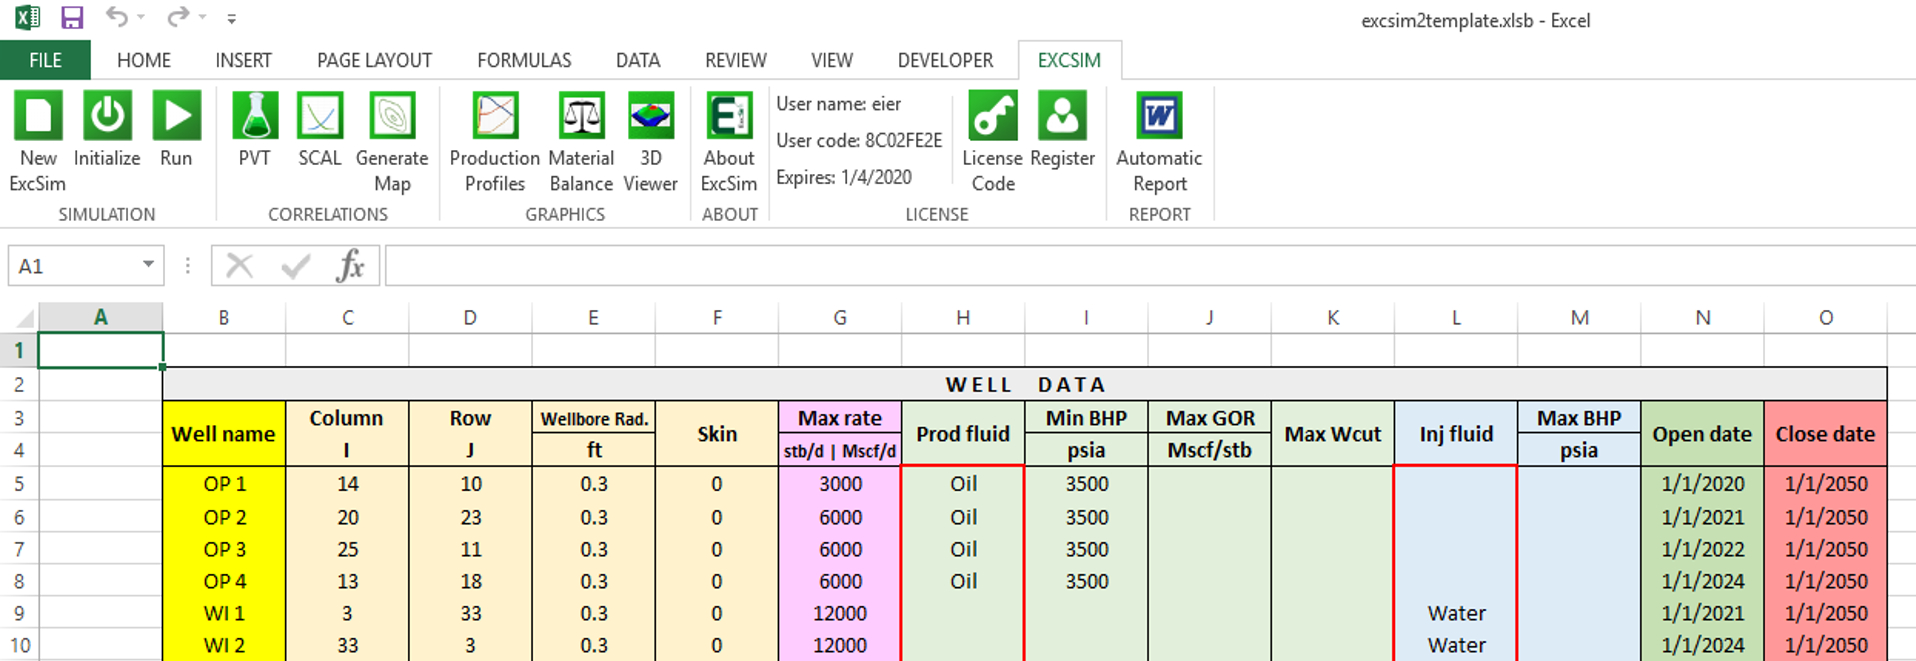Open the Production Profiles chart icon
The height and width of the screenshot is (661, 1916).
click(x=495, y=116)
